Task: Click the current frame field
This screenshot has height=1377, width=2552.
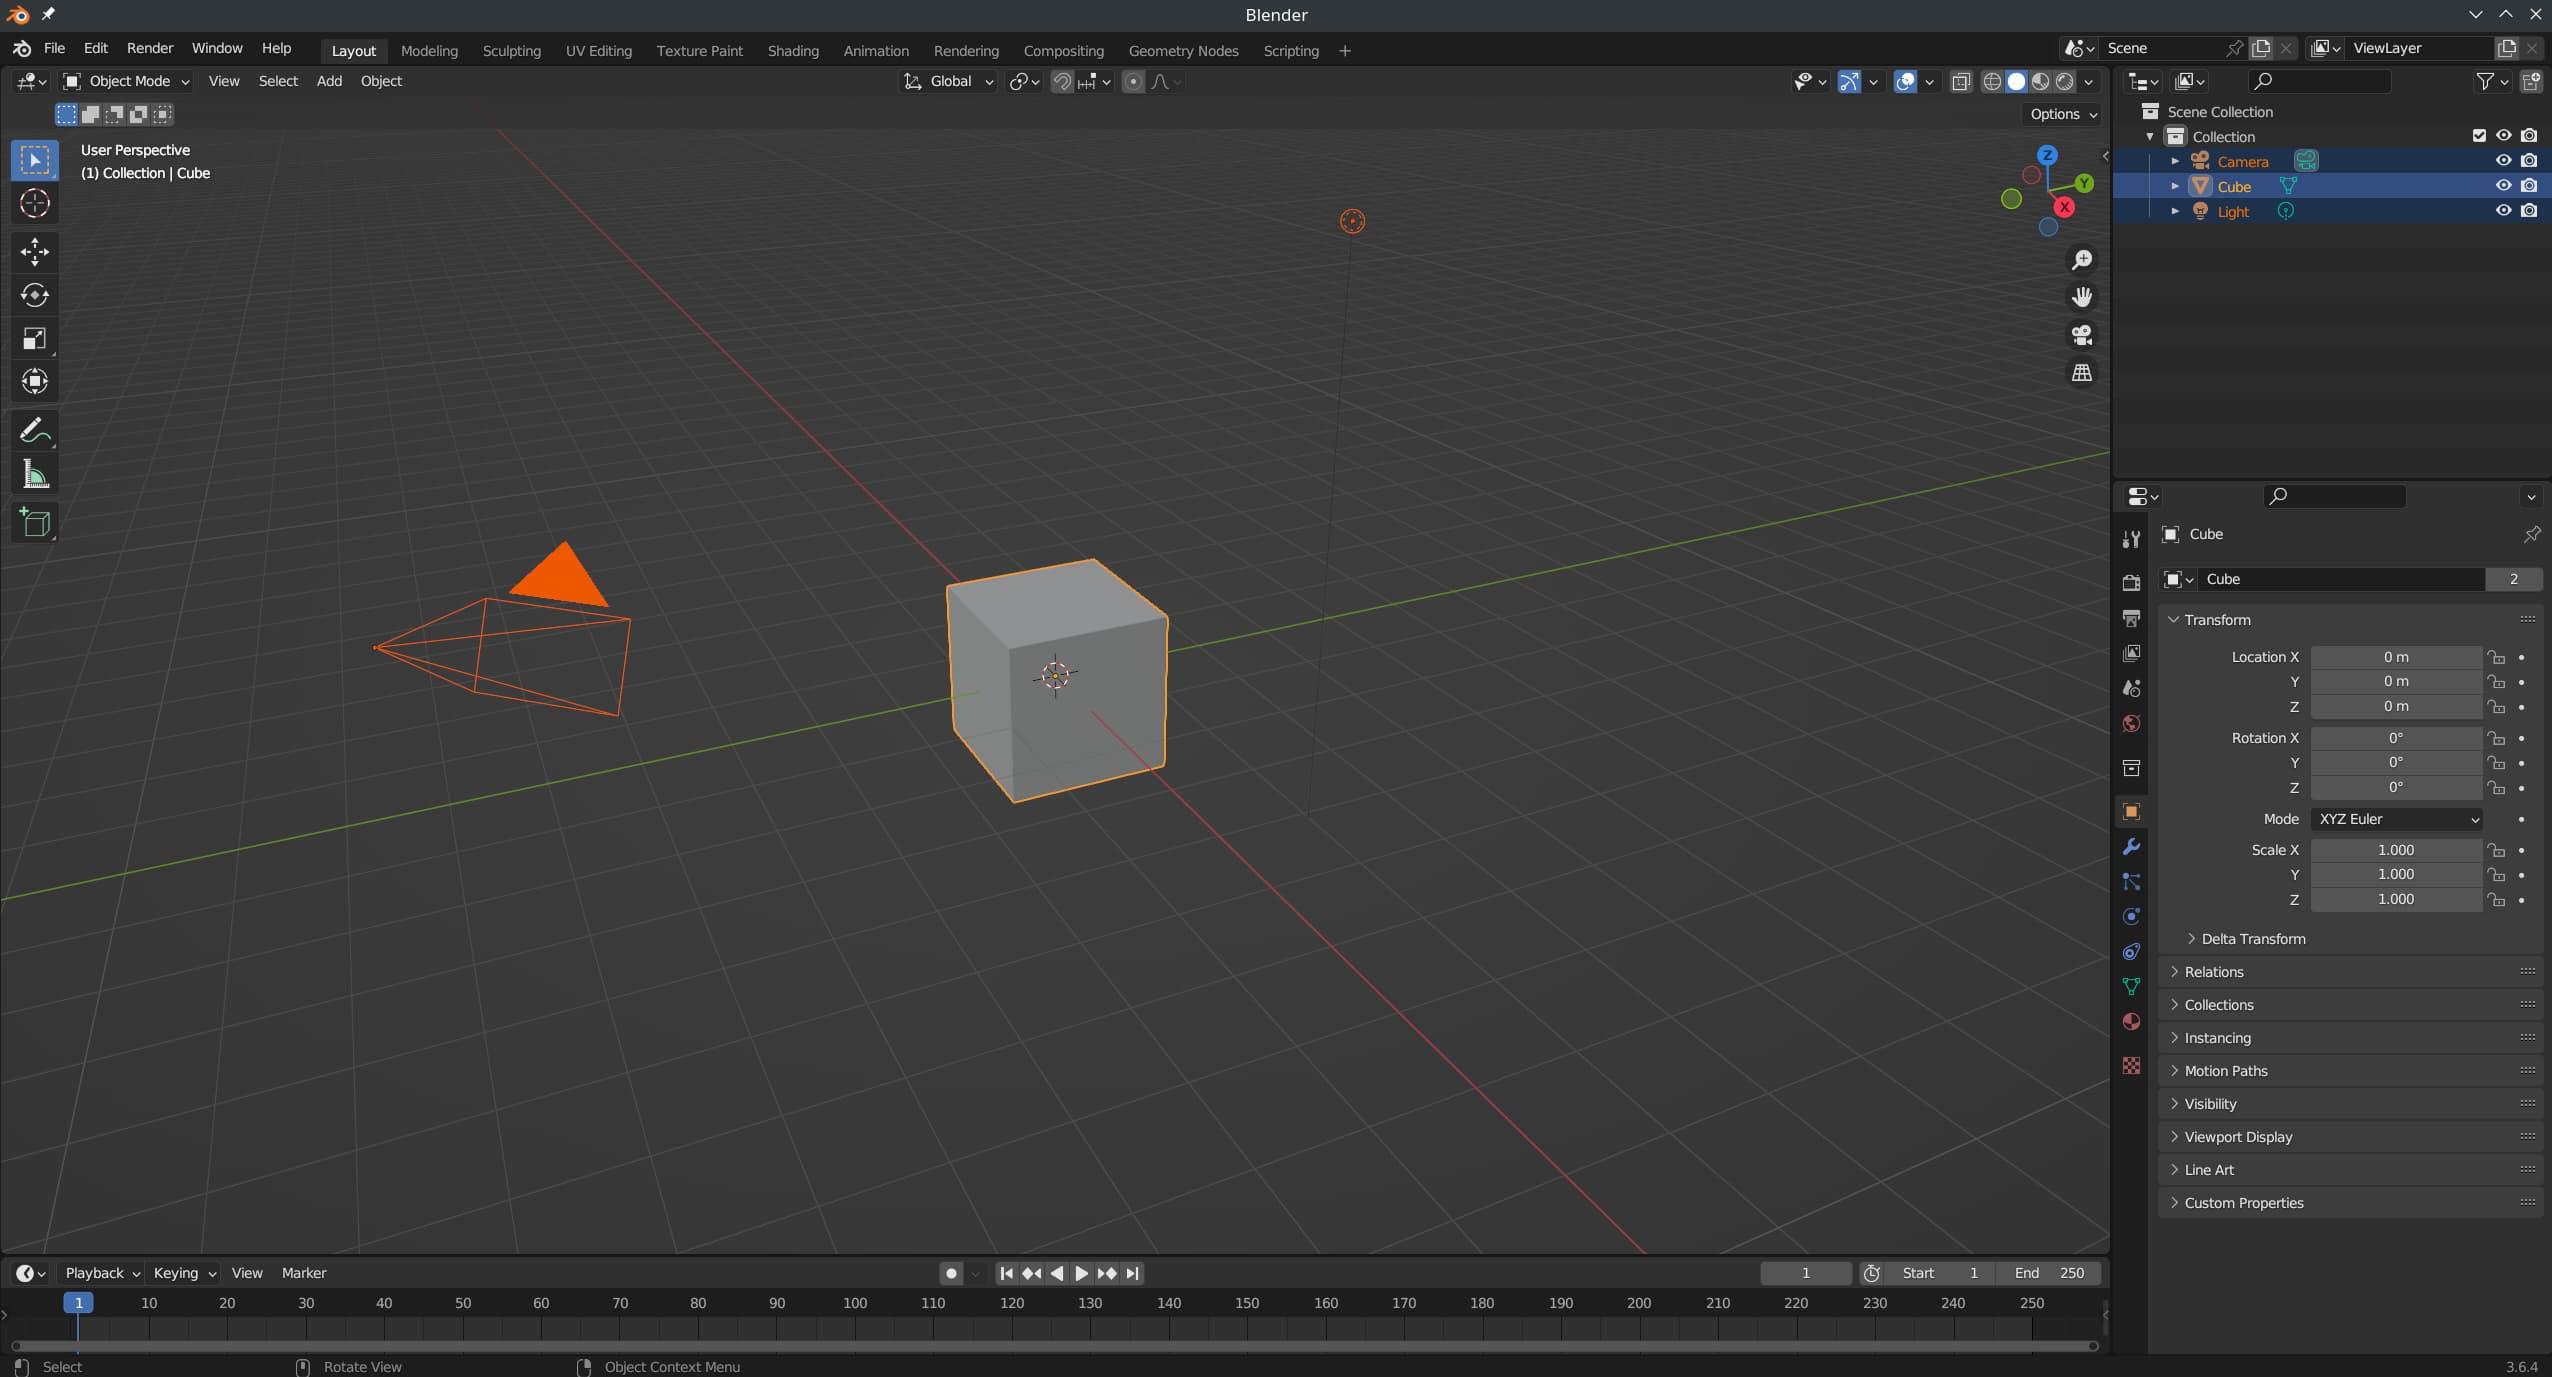Action: [x=1805, y=1273]
